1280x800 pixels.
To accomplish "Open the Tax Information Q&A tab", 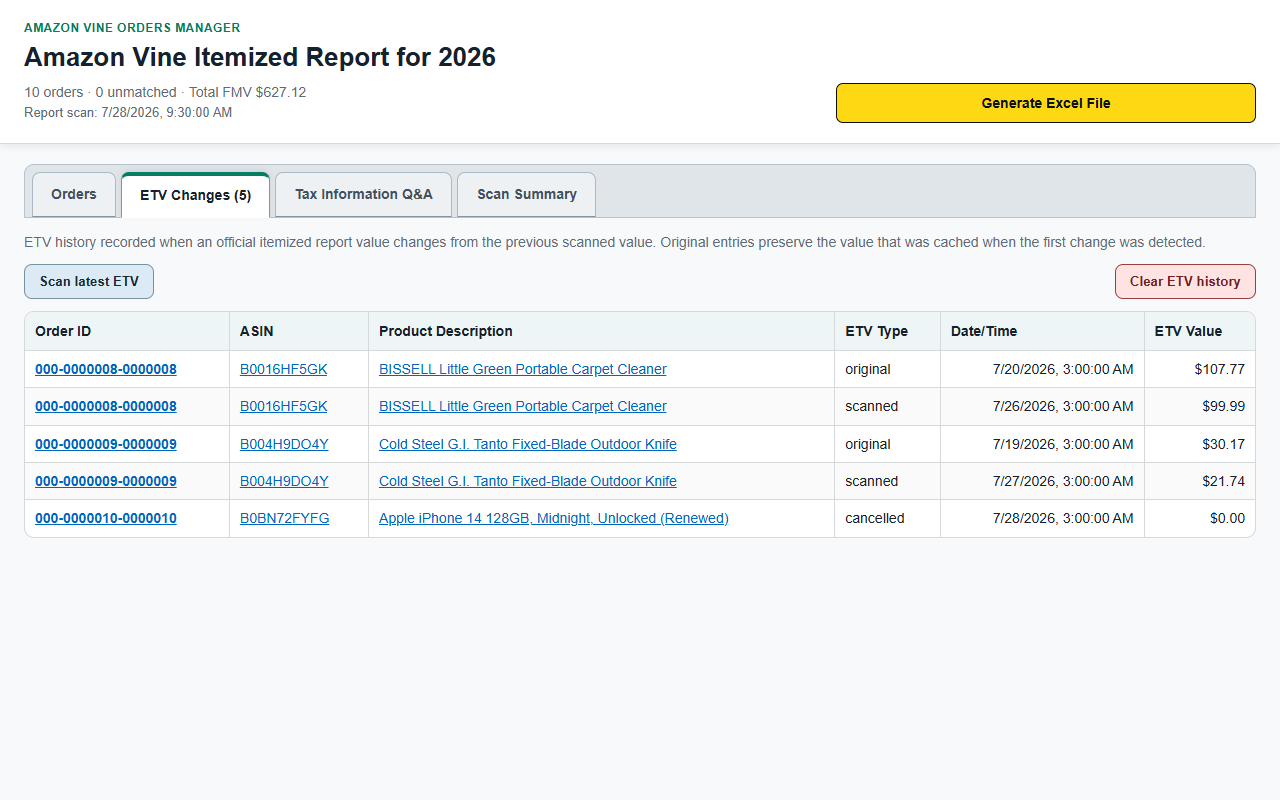I will tap(364, 194).
